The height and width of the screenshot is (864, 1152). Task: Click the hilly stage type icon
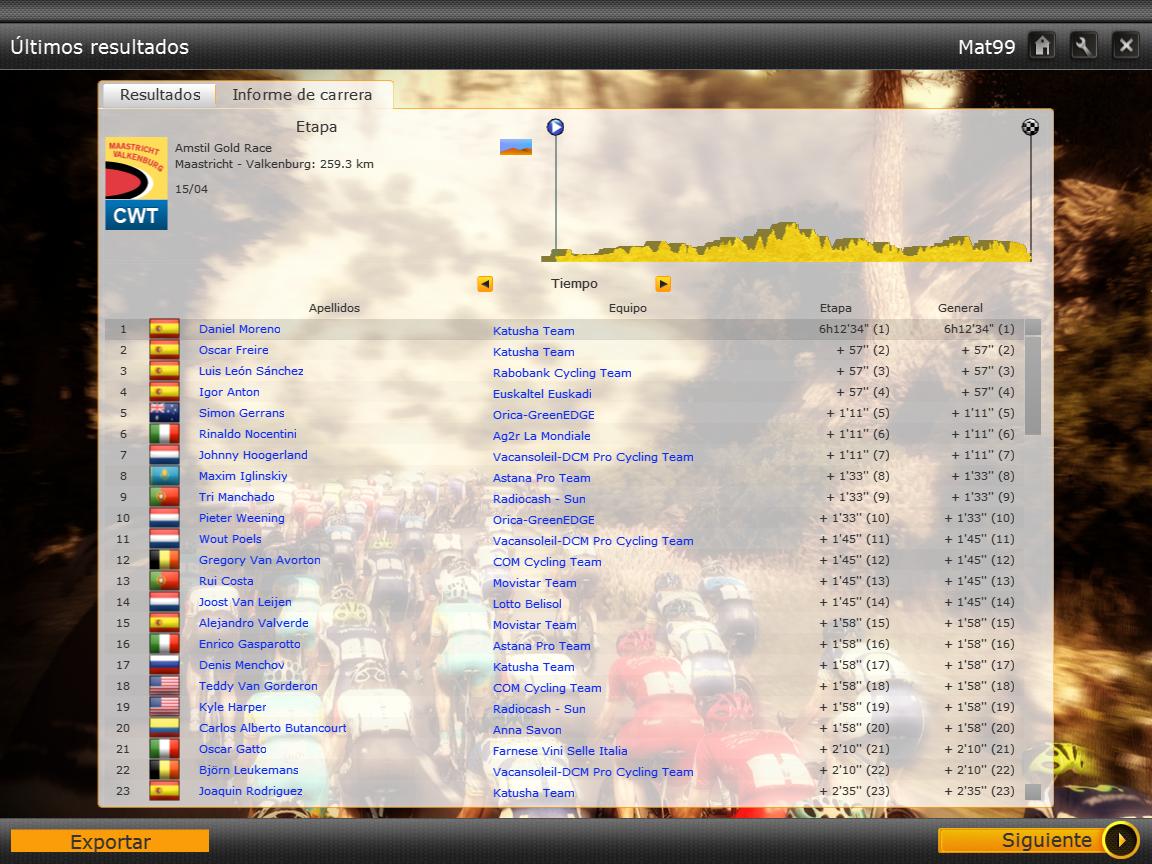[x=516, y=148]
